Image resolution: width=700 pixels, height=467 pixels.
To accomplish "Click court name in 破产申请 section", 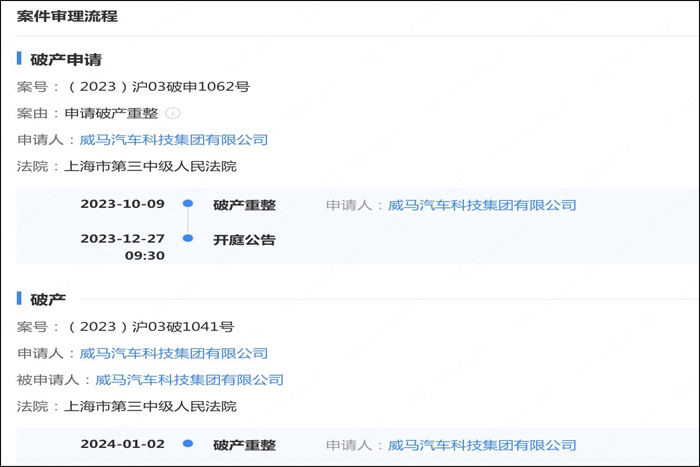I will point(150,166).
